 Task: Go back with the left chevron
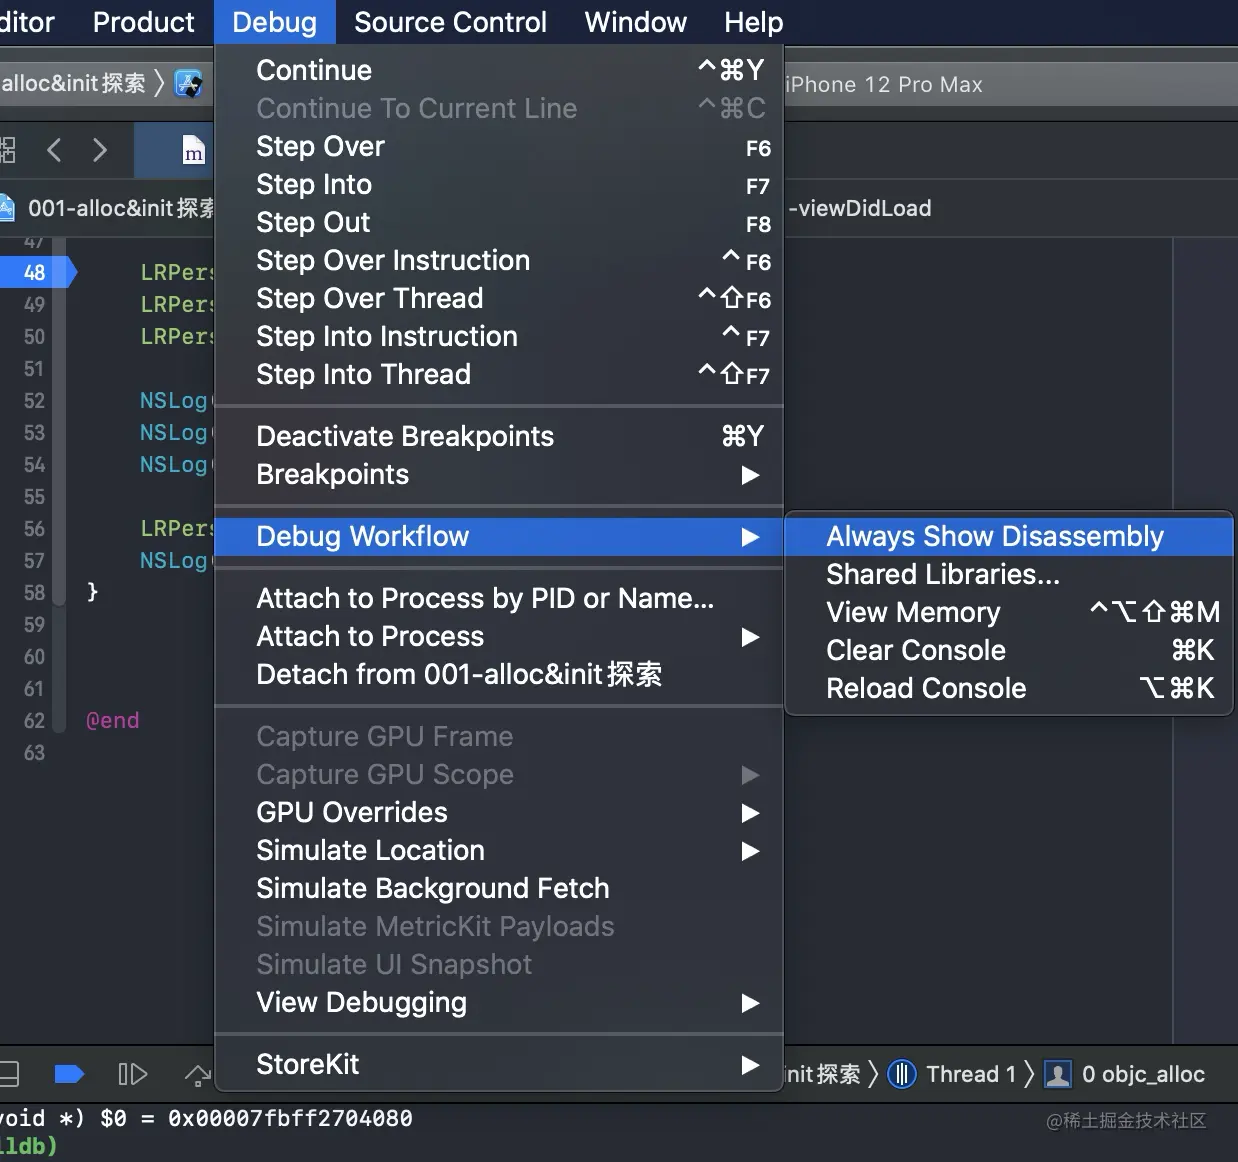[x=55, y=151]
